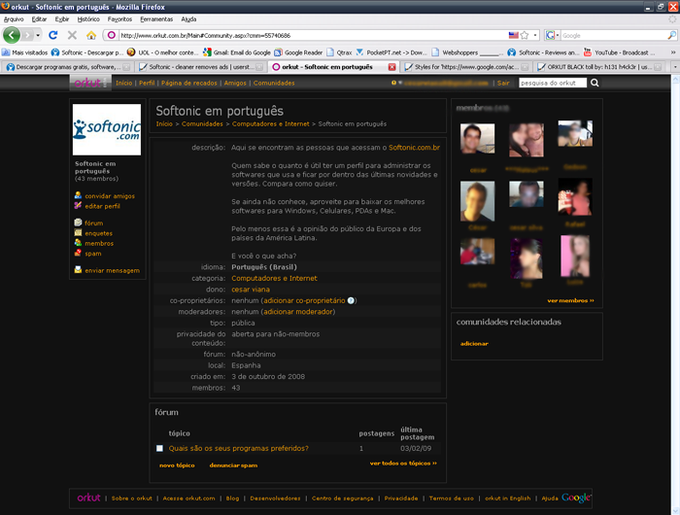Open the list all tabs dropdown
The width and height of the screenshot is (680, 515).
675,67
